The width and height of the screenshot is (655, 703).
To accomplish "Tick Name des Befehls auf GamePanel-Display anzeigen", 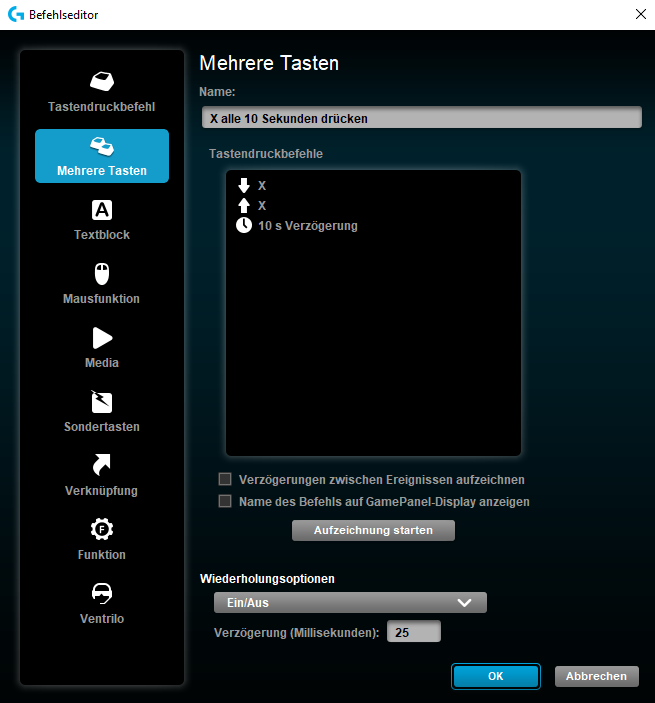I will click(x=225, y=501).
